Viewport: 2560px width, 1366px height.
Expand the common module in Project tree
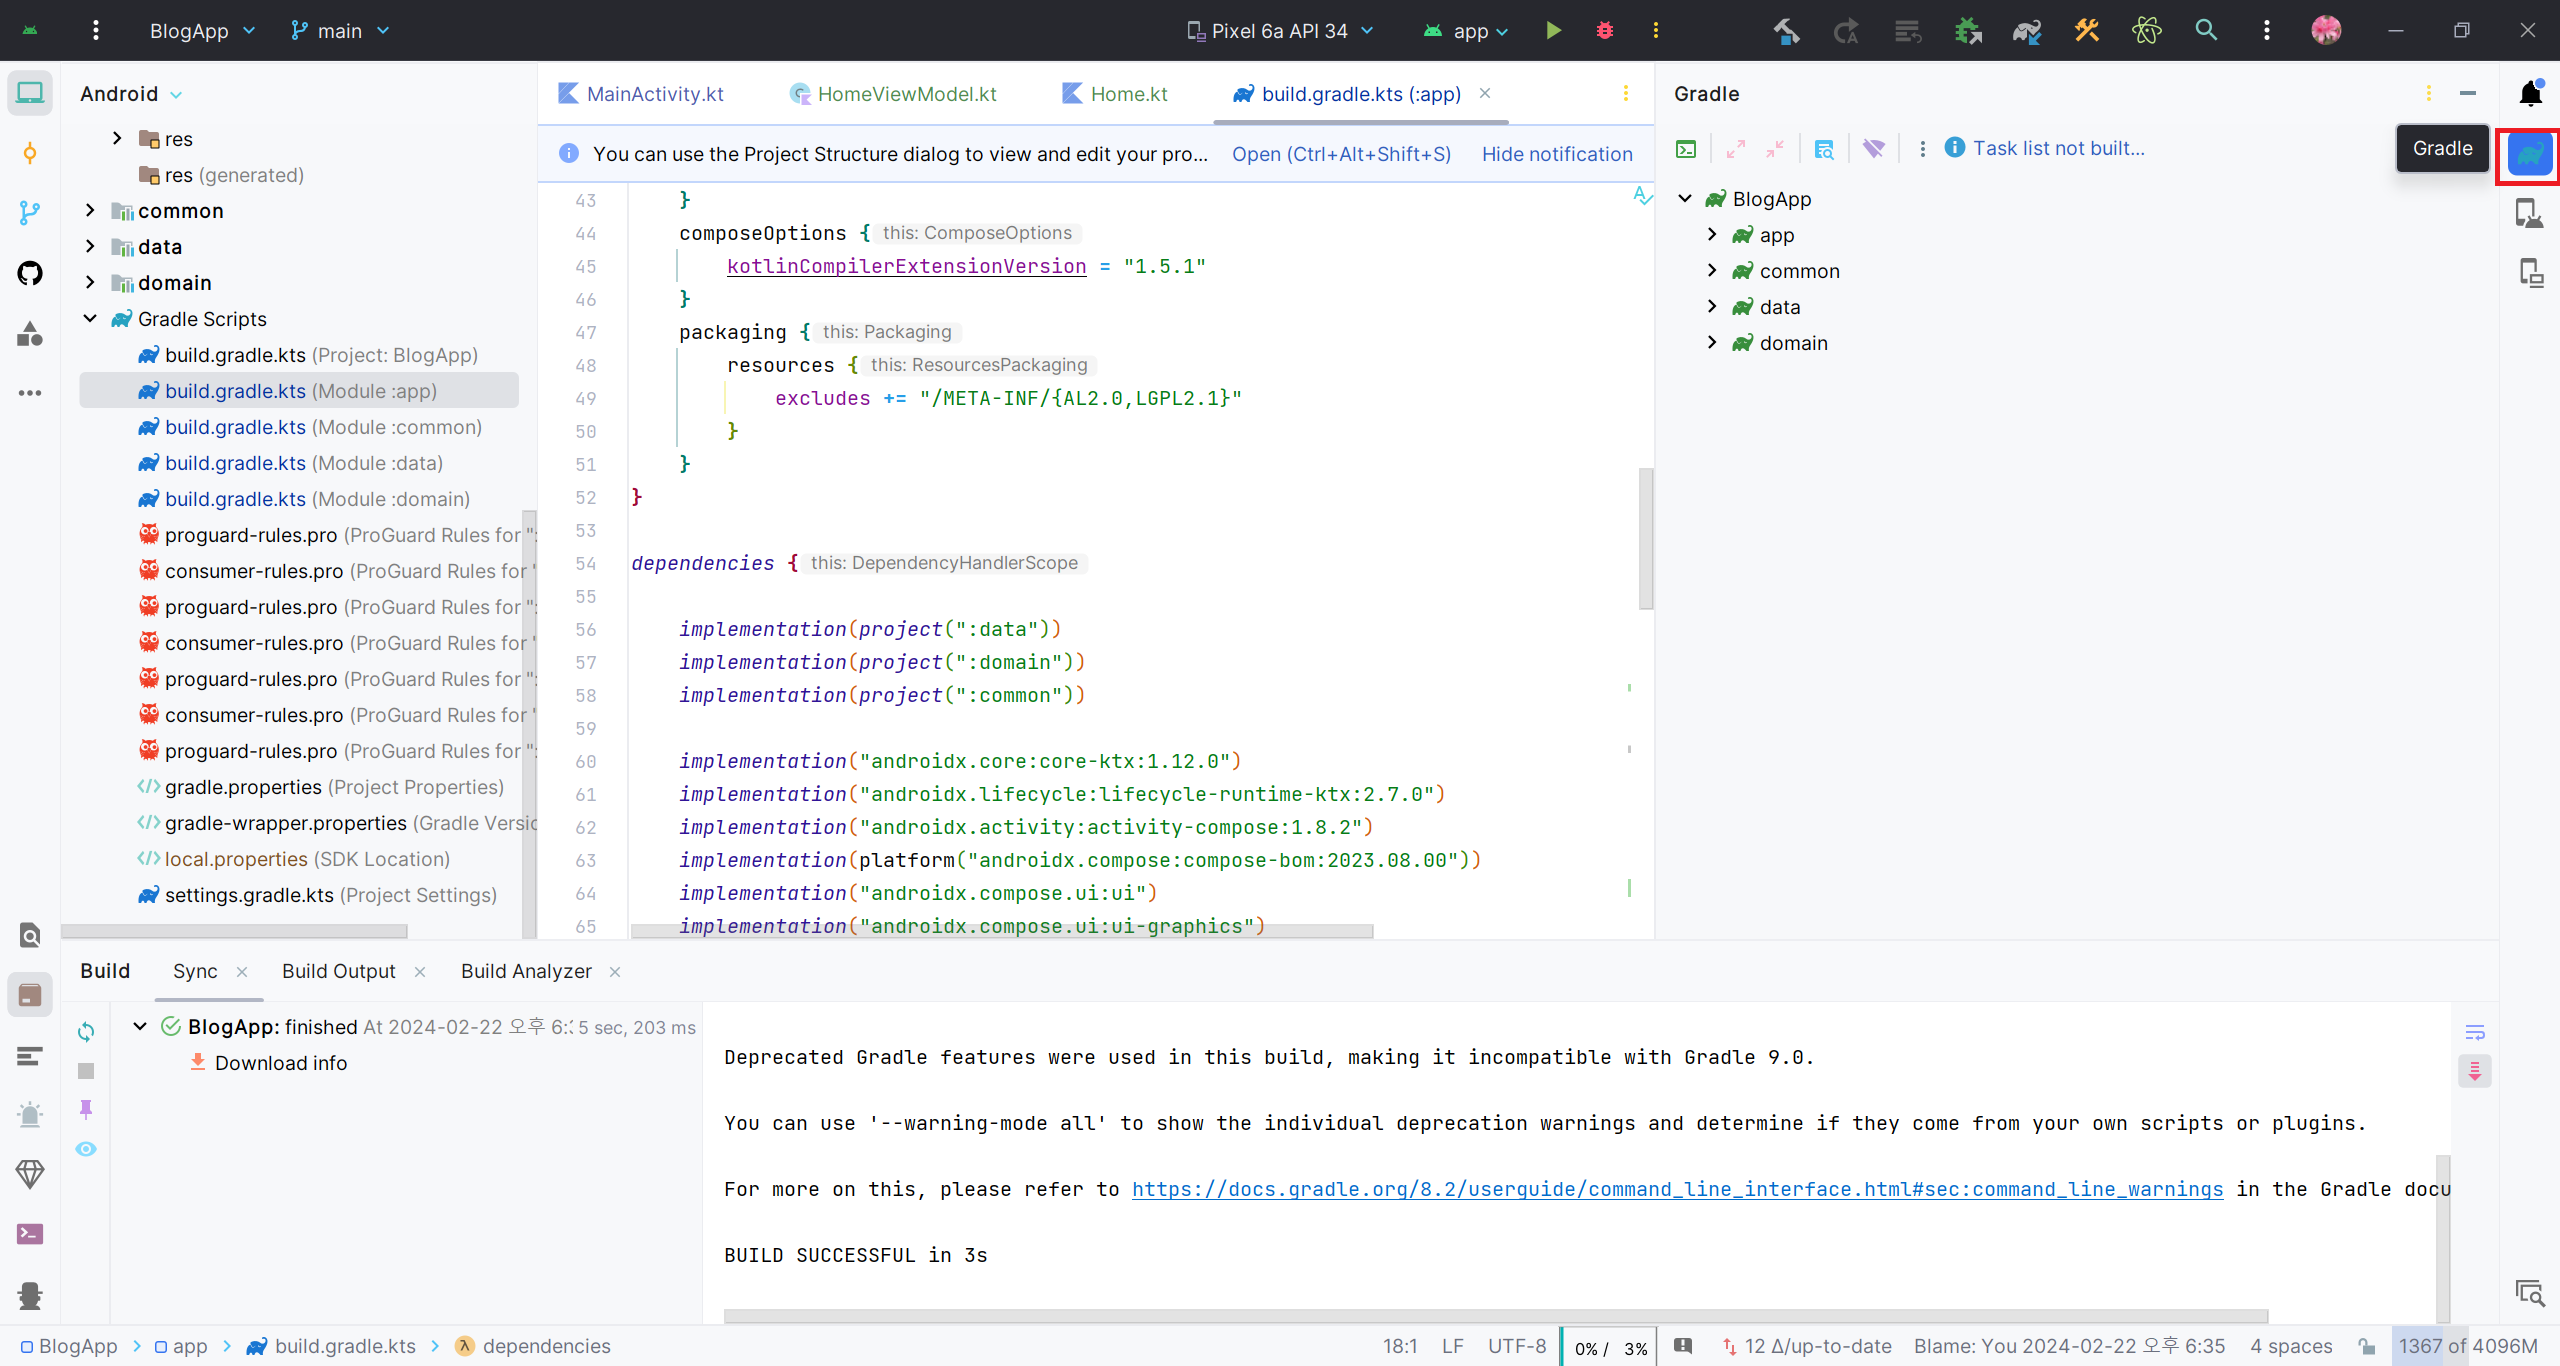91,211
